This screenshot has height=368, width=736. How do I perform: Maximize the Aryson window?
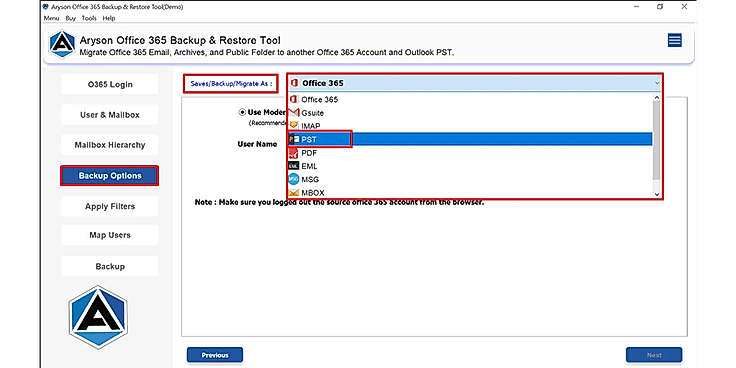(660, 7)
